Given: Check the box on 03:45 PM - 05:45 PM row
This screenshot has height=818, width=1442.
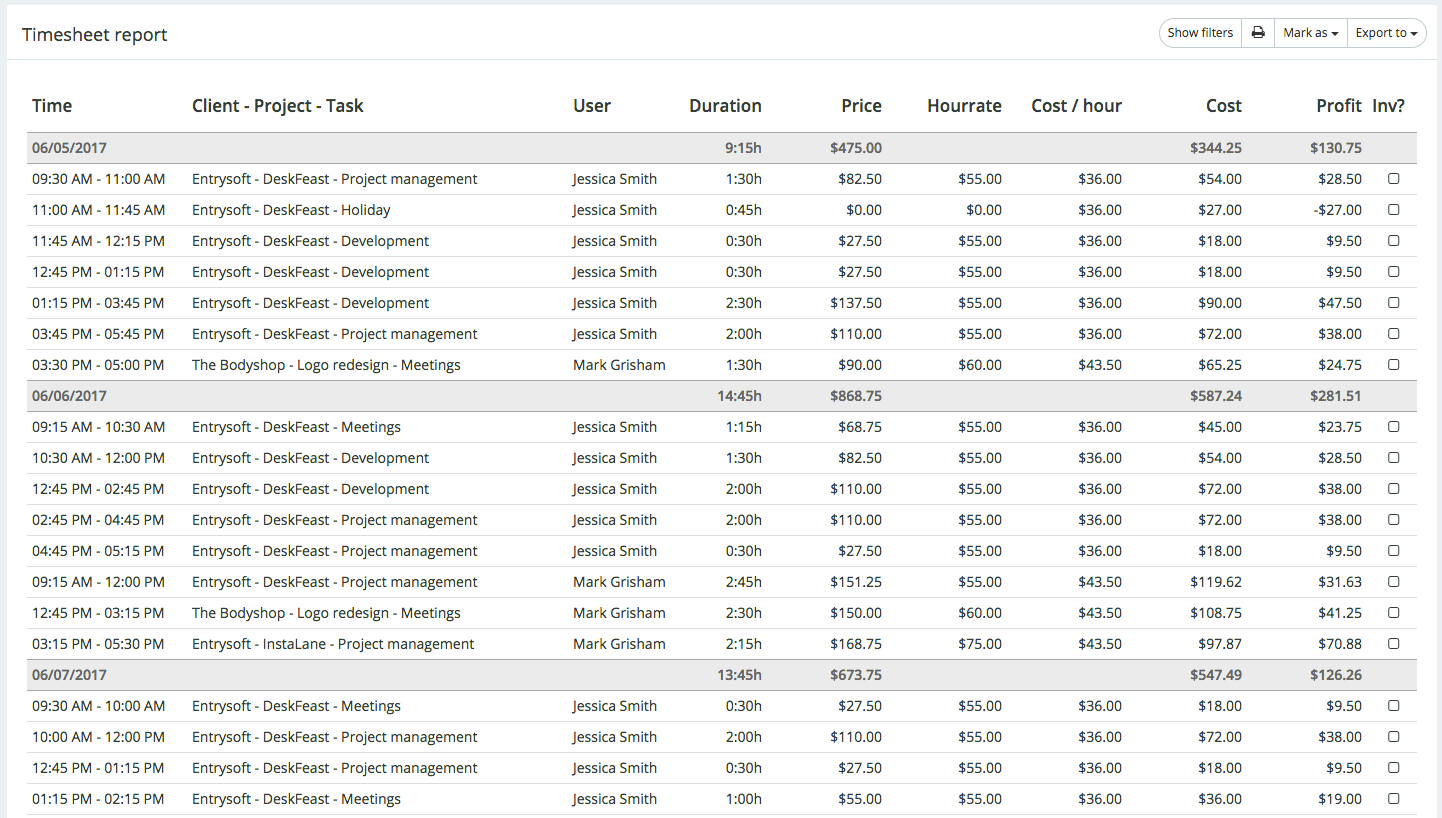Looking at the screenshot, I should 1394,334.
